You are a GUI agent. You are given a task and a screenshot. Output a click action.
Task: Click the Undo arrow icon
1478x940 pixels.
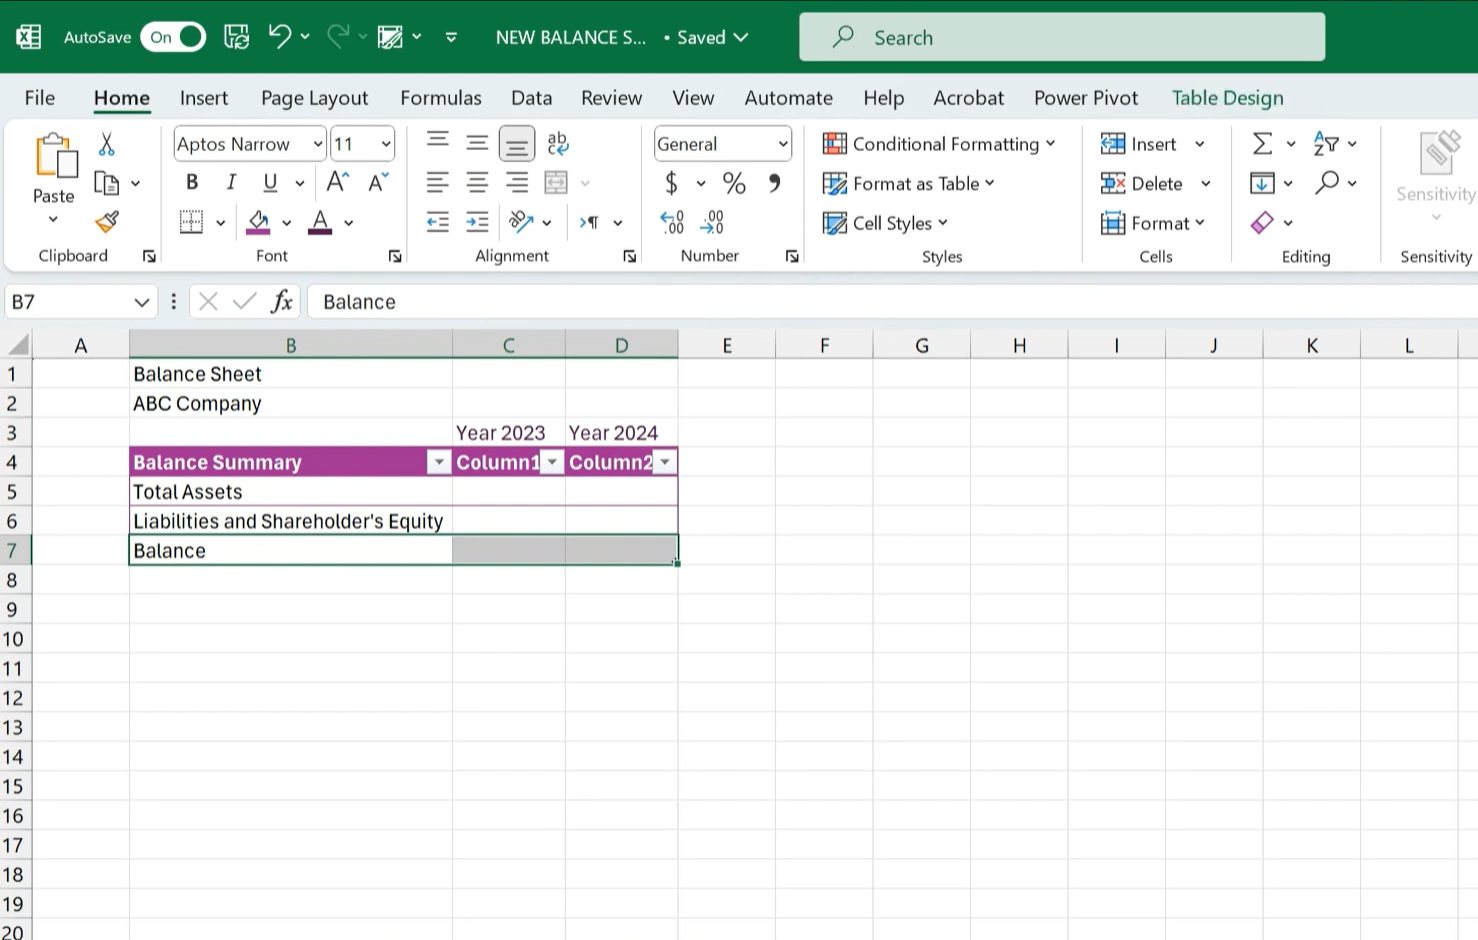pos(279,37)
